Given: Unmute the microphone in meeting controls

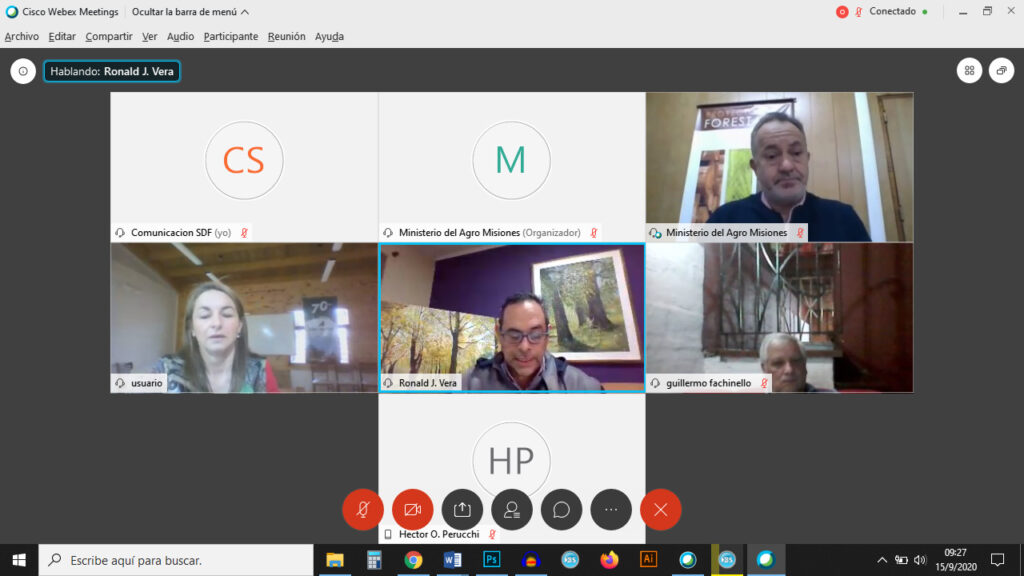Looking at the screenshot, I should [363, 509].
